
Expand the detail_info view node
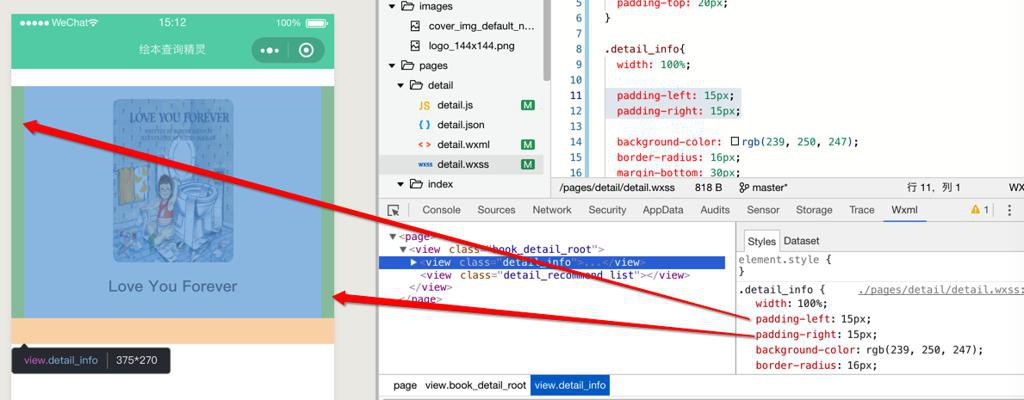pos(413,262)
